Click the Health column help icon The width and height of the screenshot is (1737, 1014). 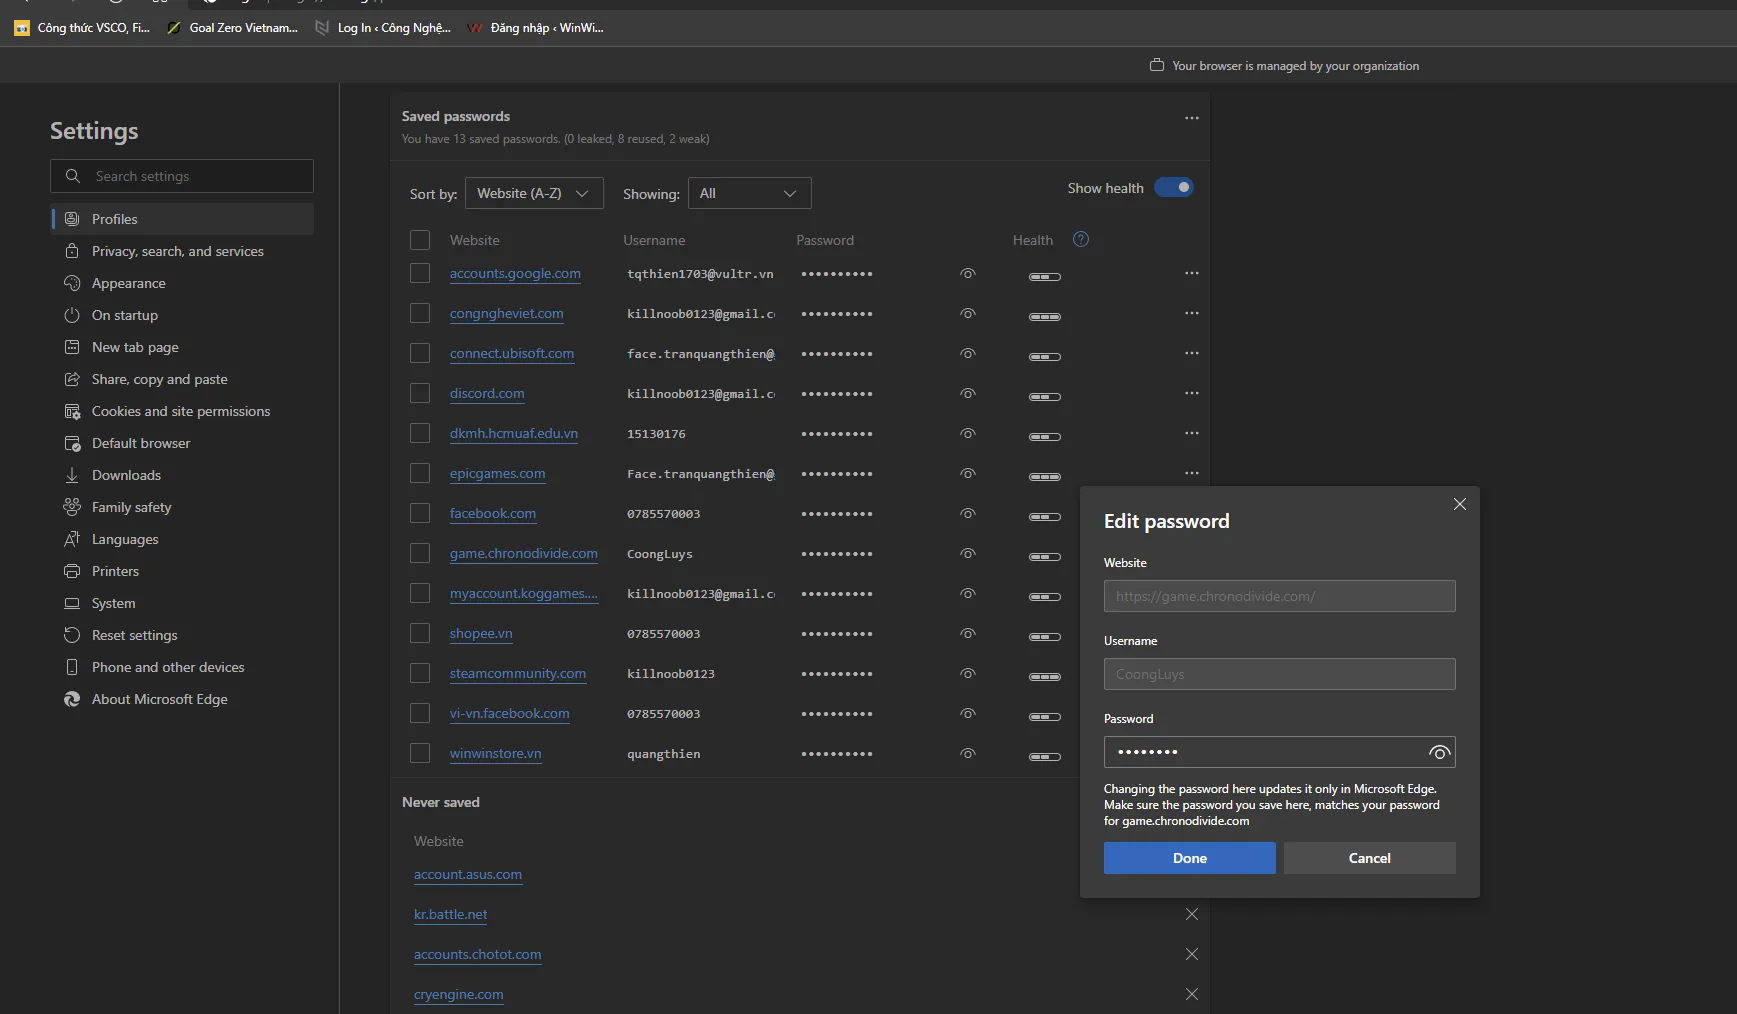tap(1081, 239)
